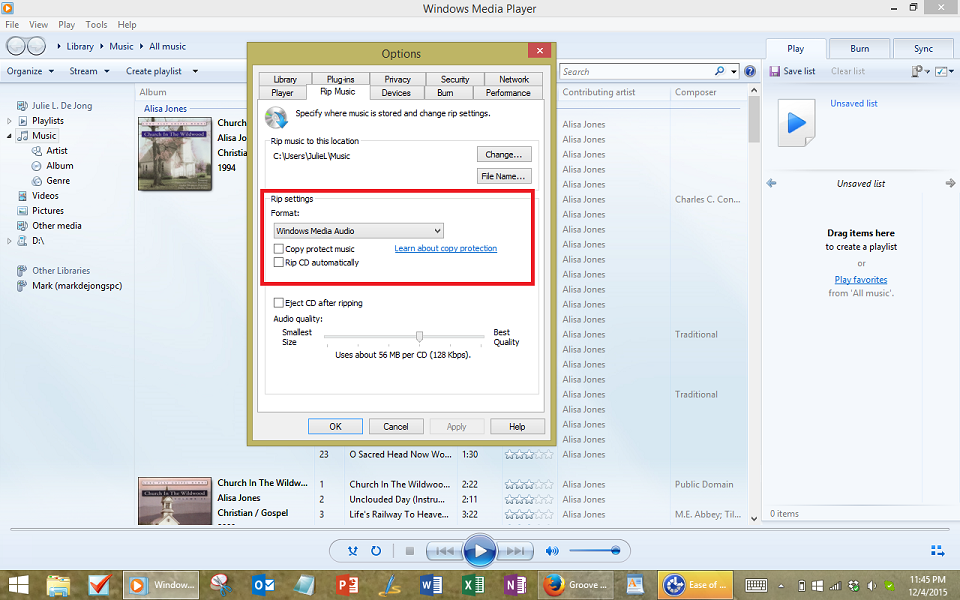Switch to the Privacy tab in Options
The height and width of the screenshot is (600, 960).
point(397,79)
